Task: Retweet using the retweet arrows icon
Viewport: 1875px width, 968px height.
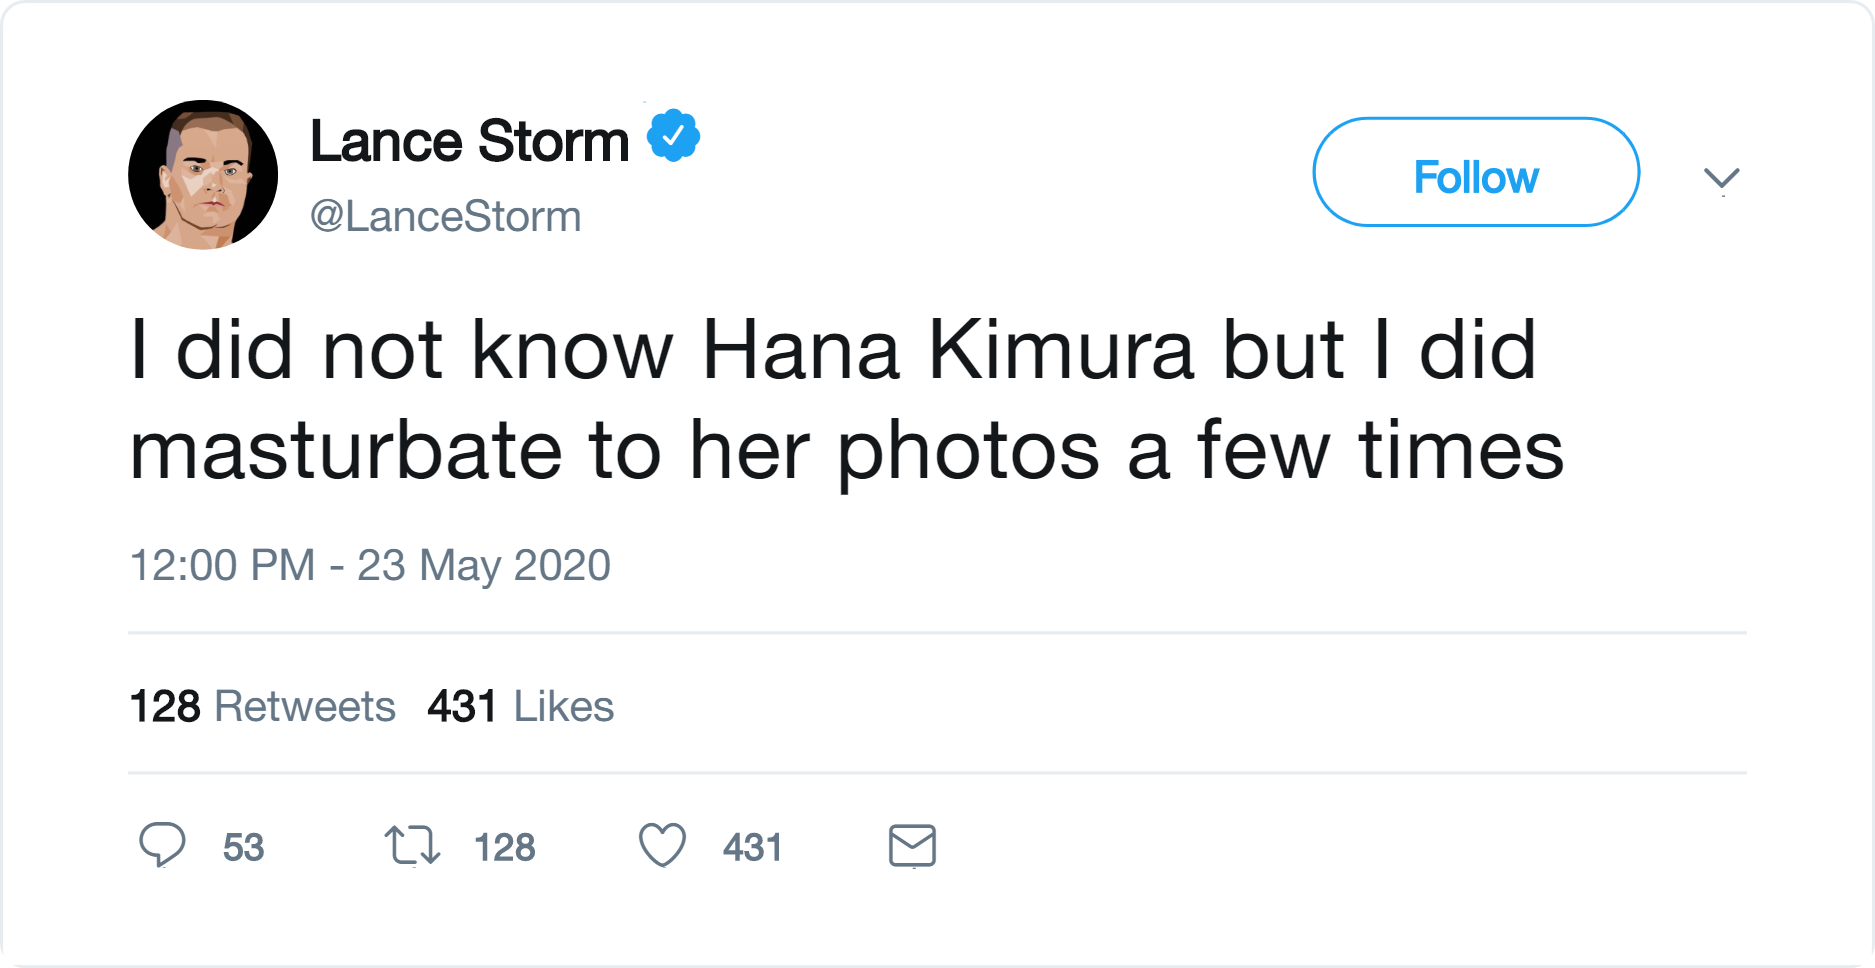Action: coord(412,845)
